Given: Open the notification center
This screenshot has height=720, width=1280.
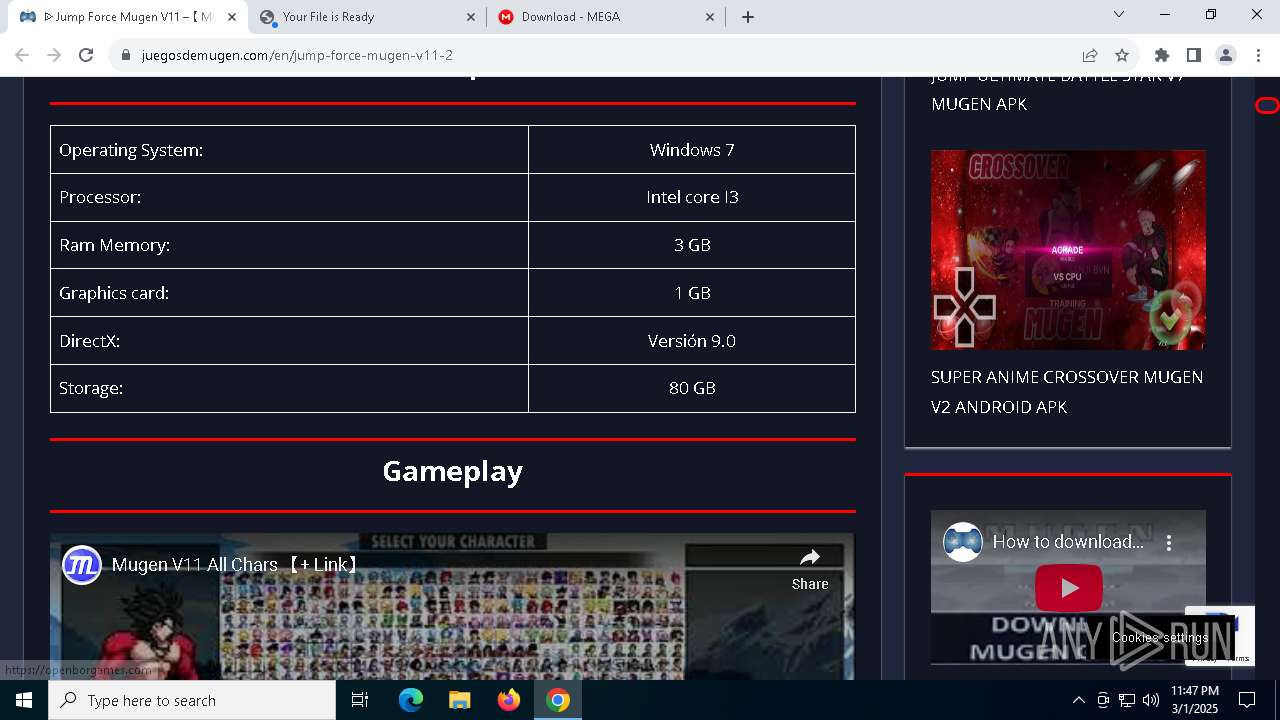Looking at the screenshot, I should [1247, 700].
